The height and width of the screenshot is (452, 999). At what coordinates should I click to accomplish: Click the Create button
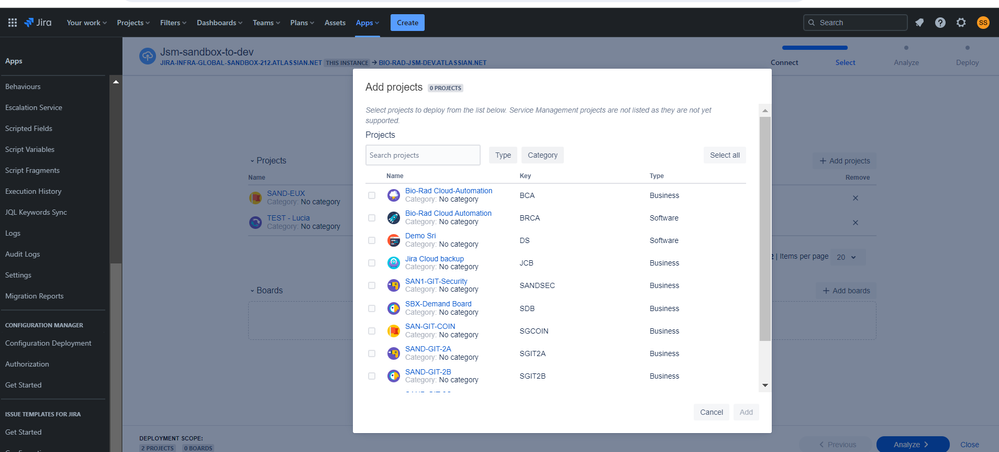pyautogui.click(x=407, y=22)
